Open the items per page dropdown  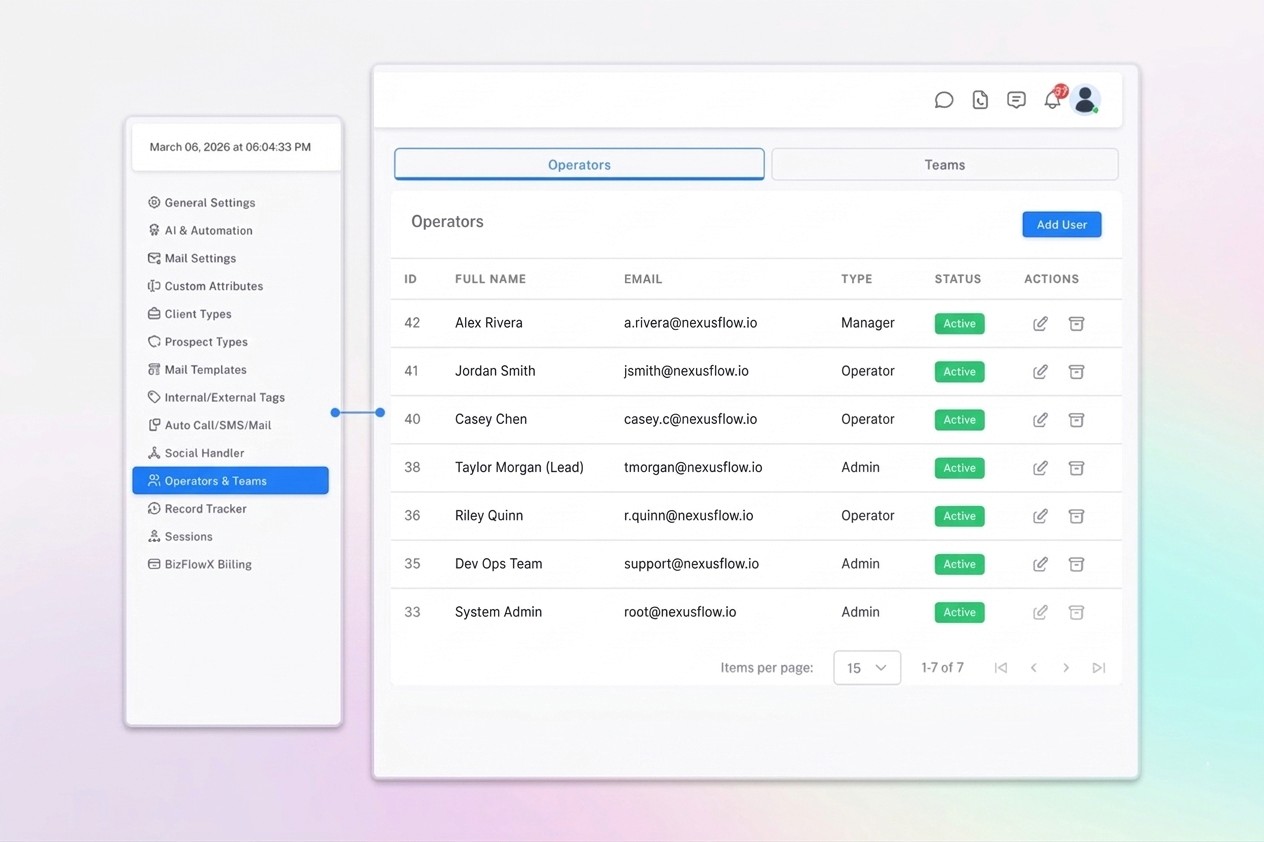867,668
